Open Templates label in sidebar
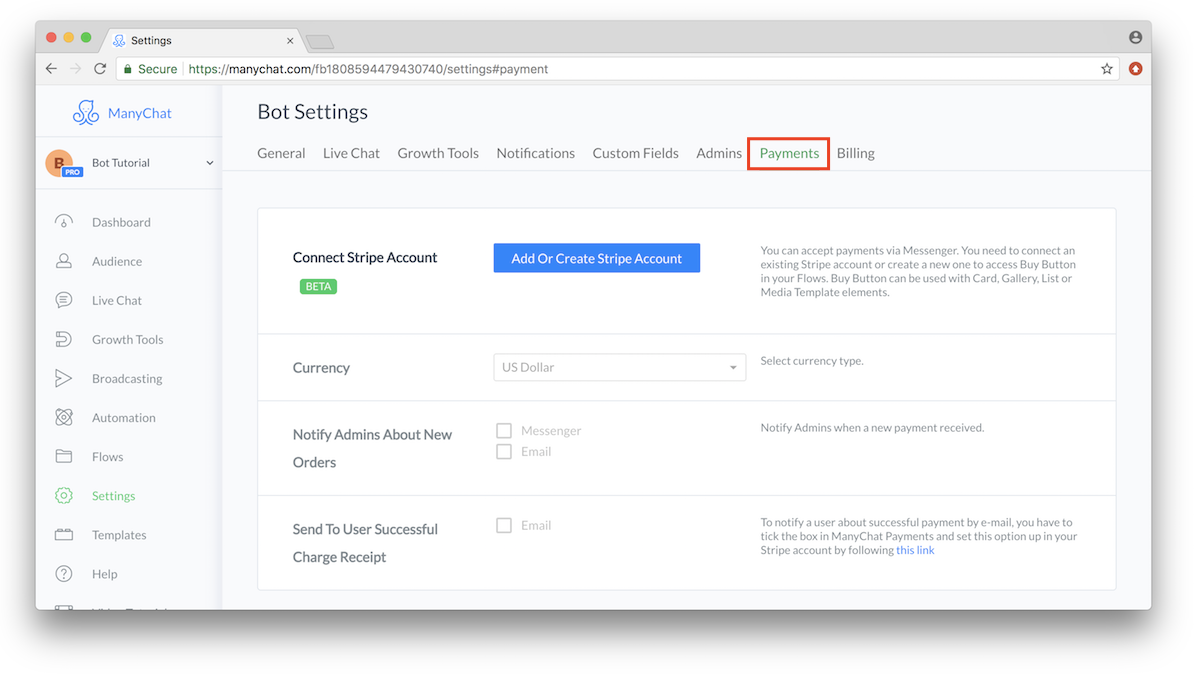 tap(119, 534)
